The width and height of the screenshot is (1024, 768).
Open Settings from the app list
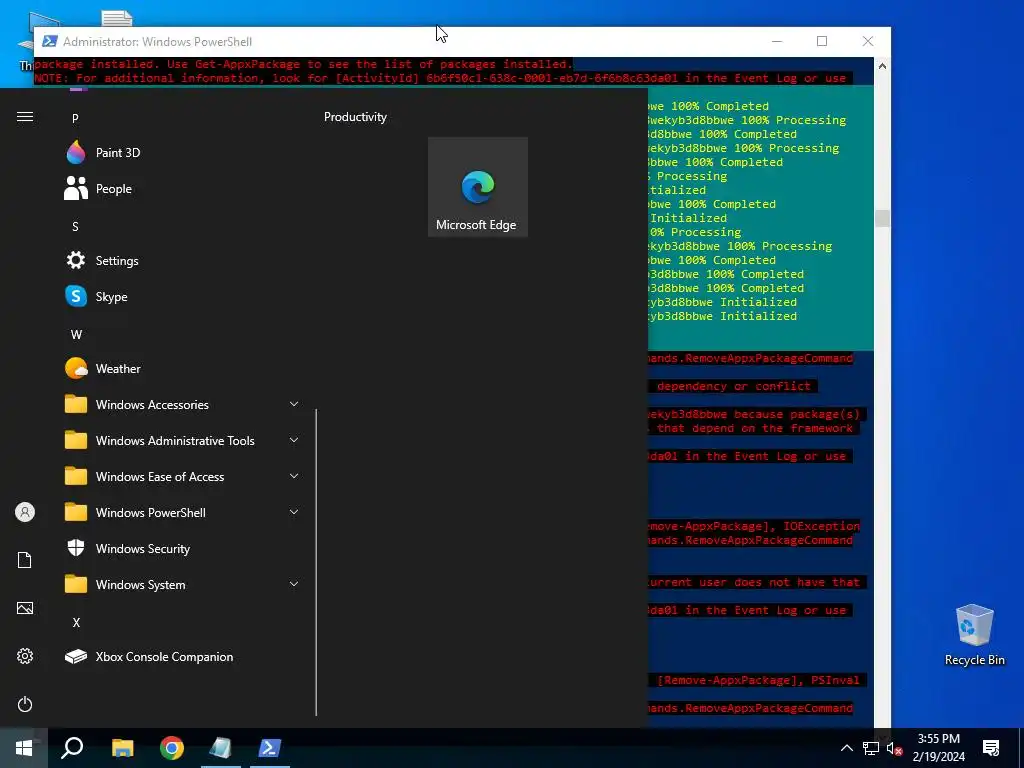183,261
